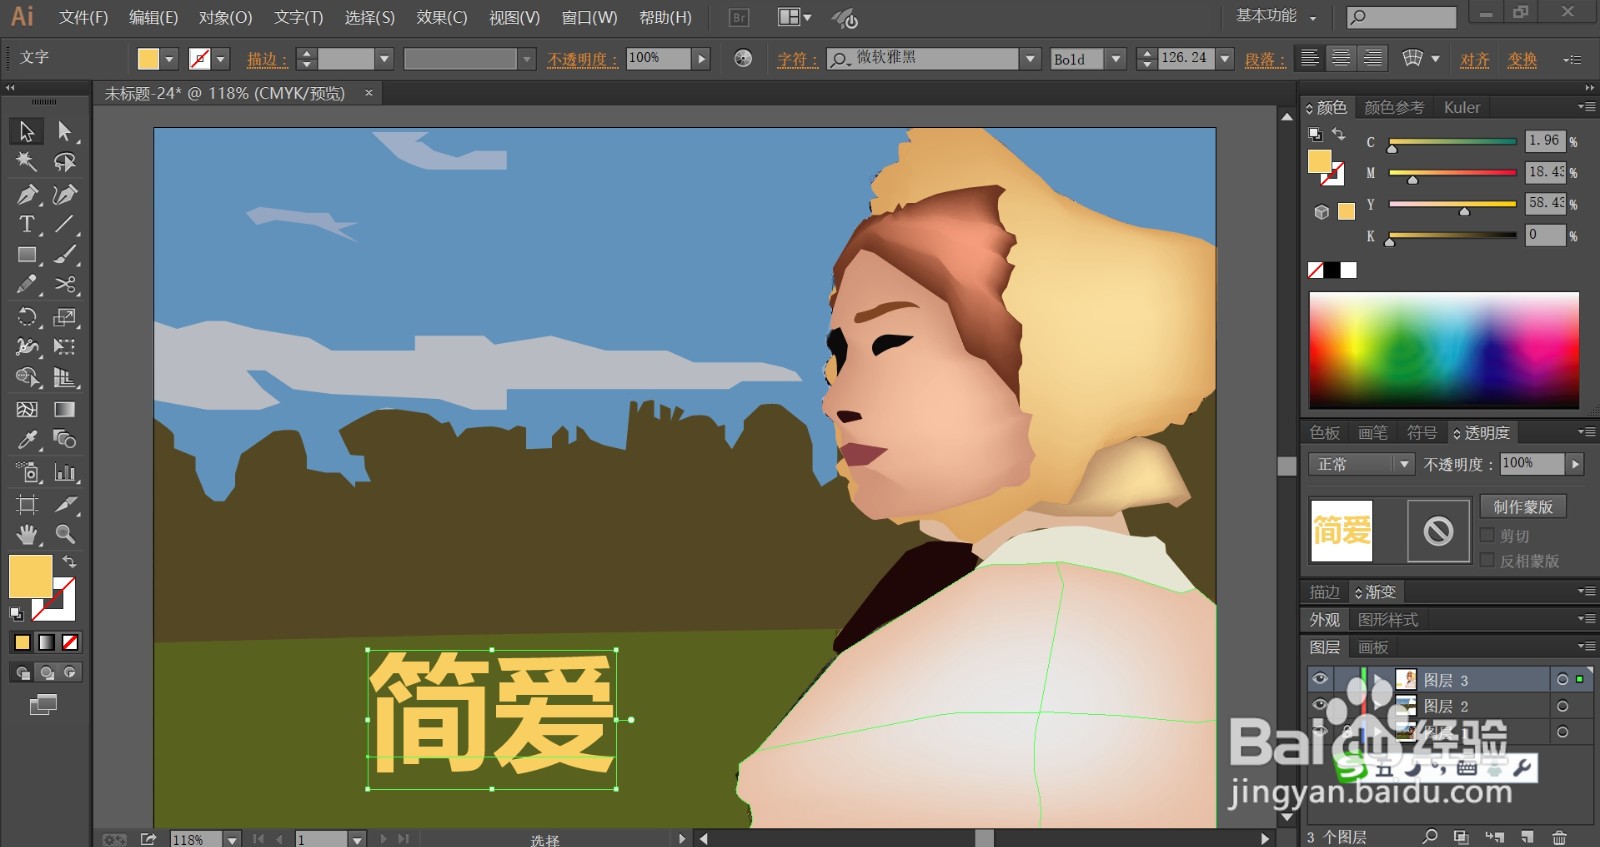Image resolution: width=1600 pixels, height=847 pixels.
Task: Open the Recolor Artwork wheel icon
Action: [x=743, y=58]
